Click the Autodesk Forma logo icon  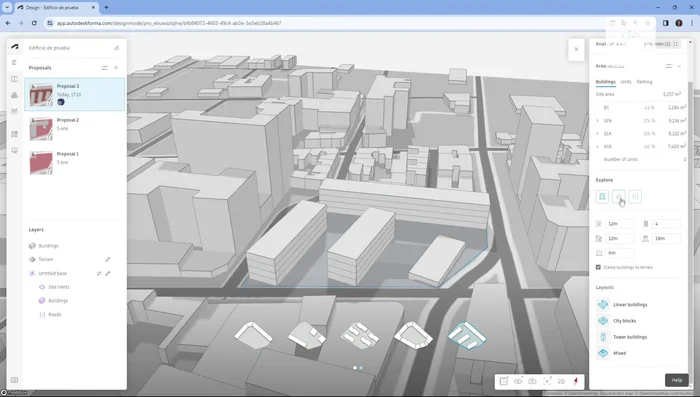point(15,46)
